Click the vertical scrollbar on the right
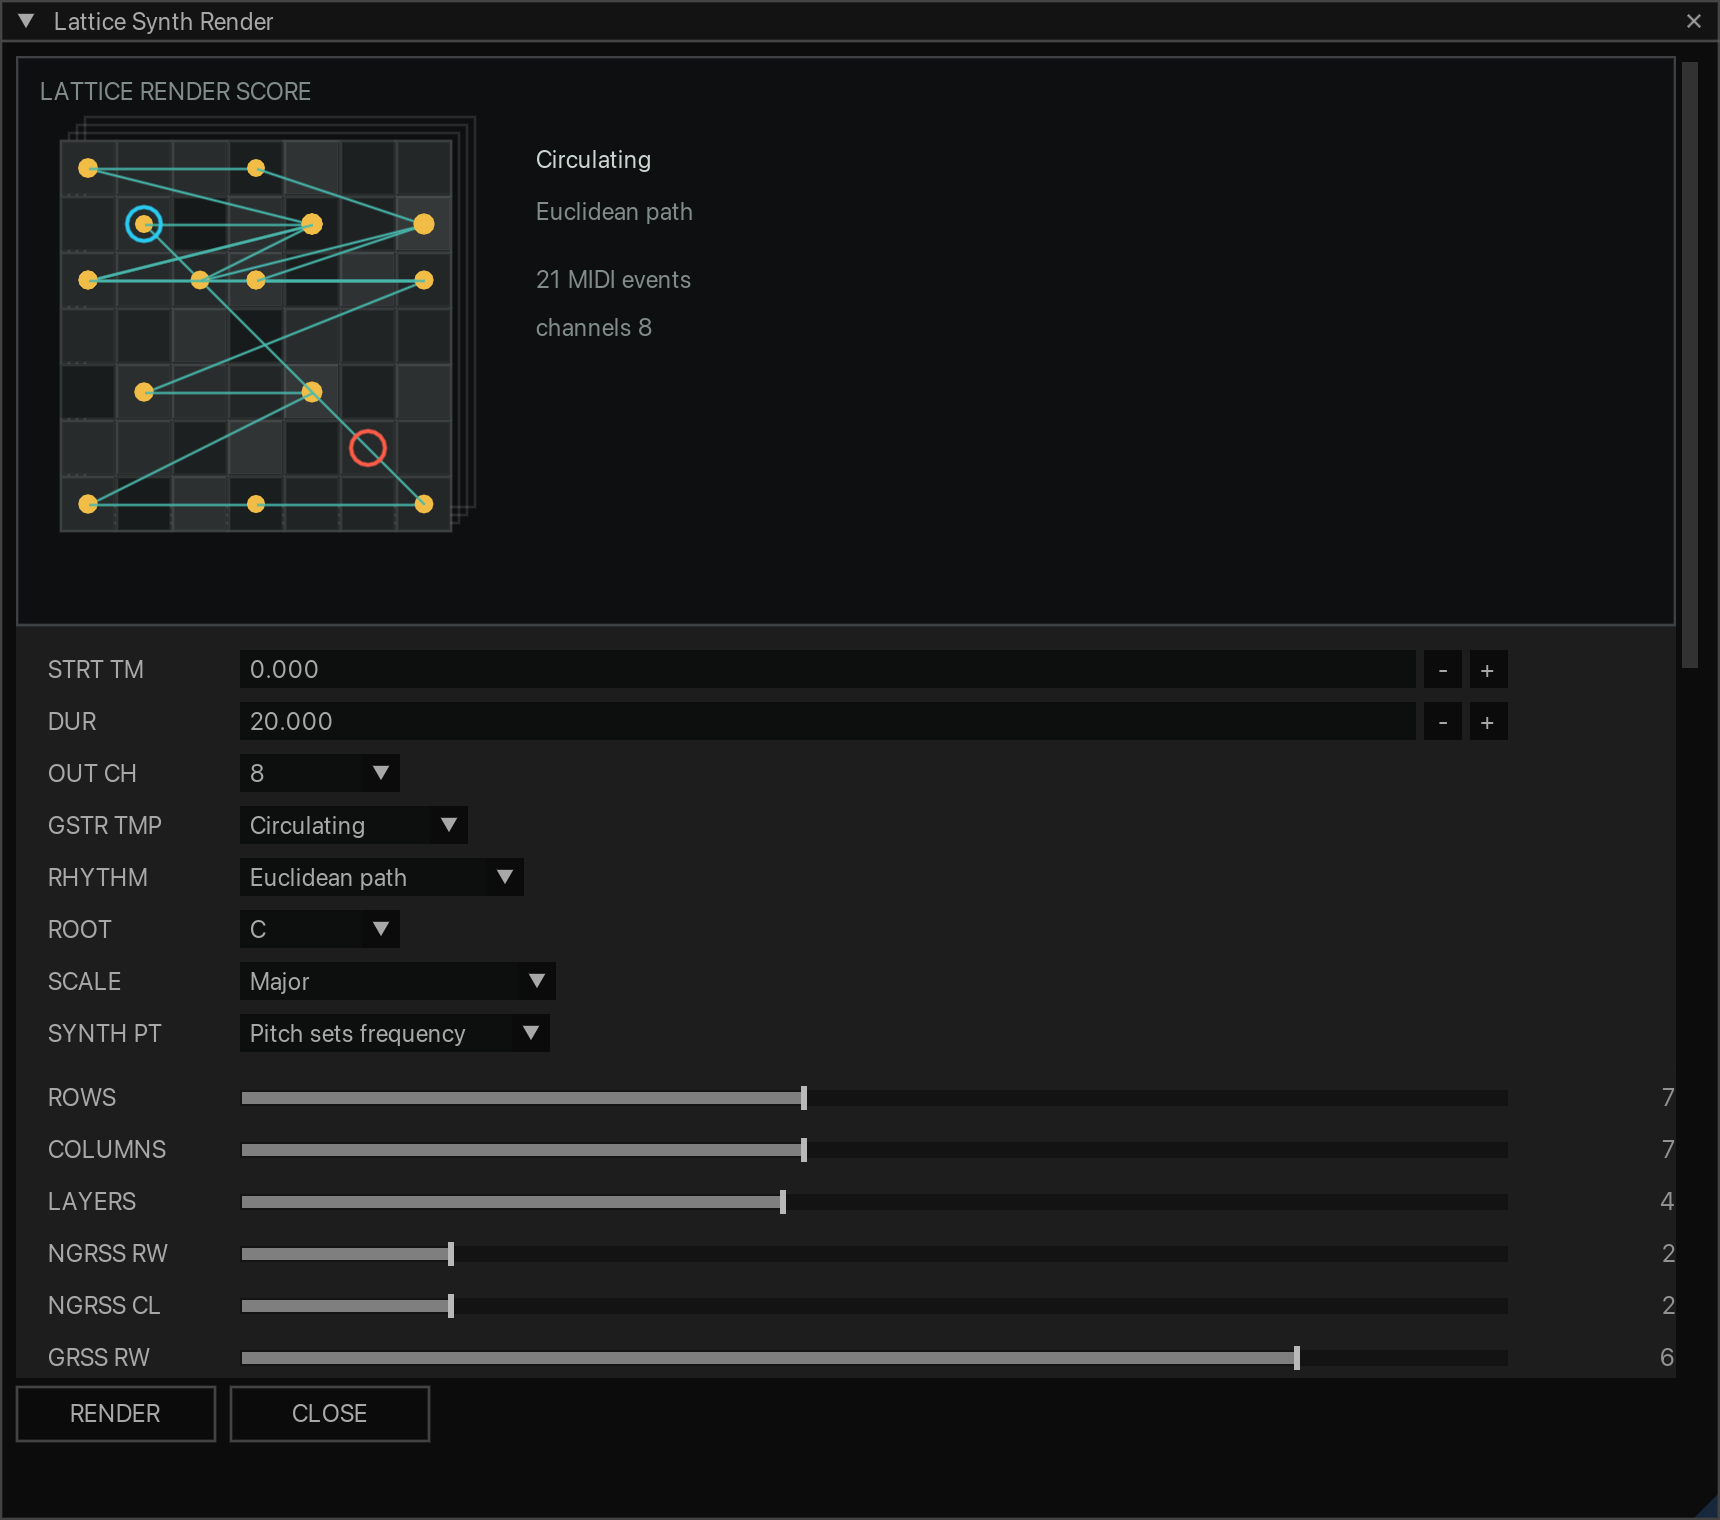 1690,365
